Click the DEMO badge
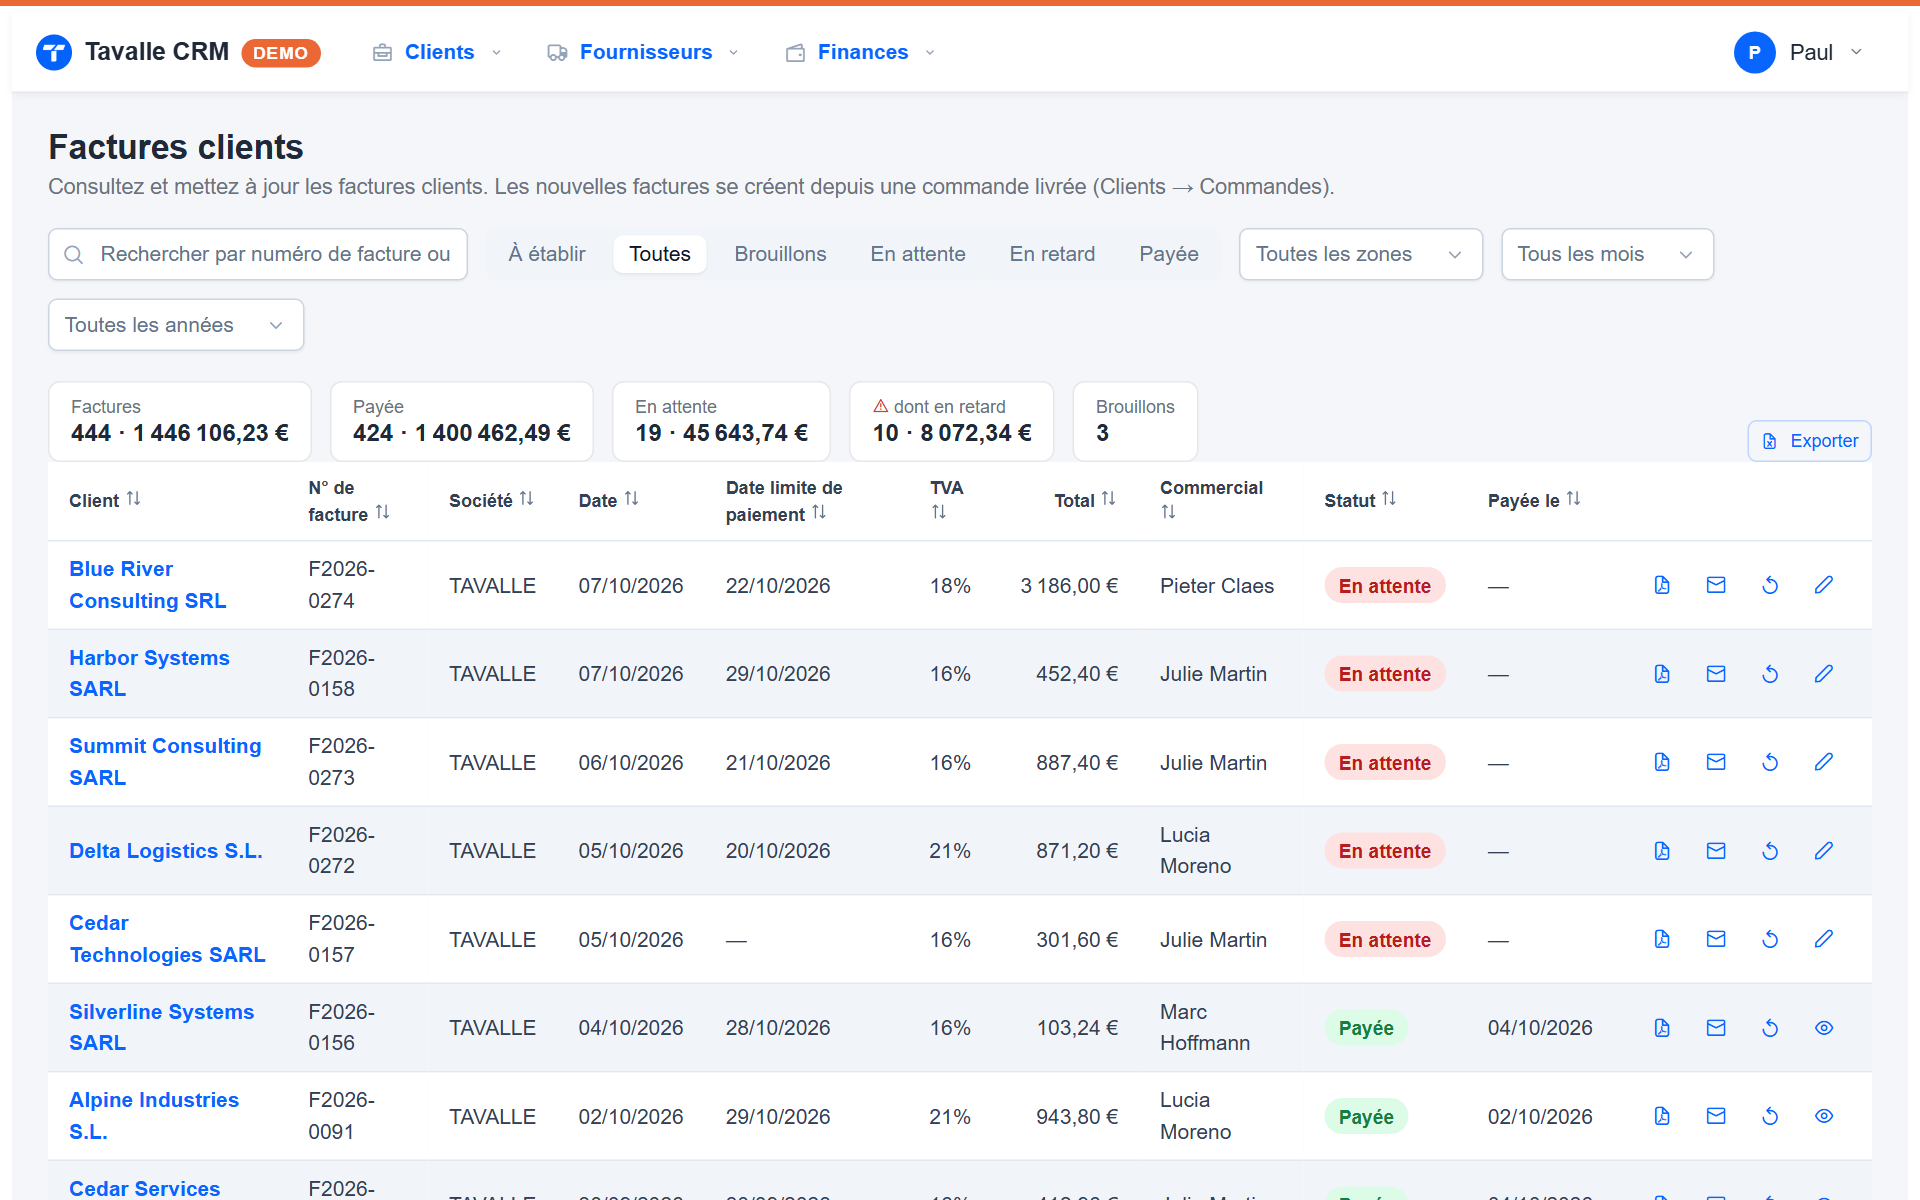This screenshot has height=1200, width=1920. coord(281,53)
